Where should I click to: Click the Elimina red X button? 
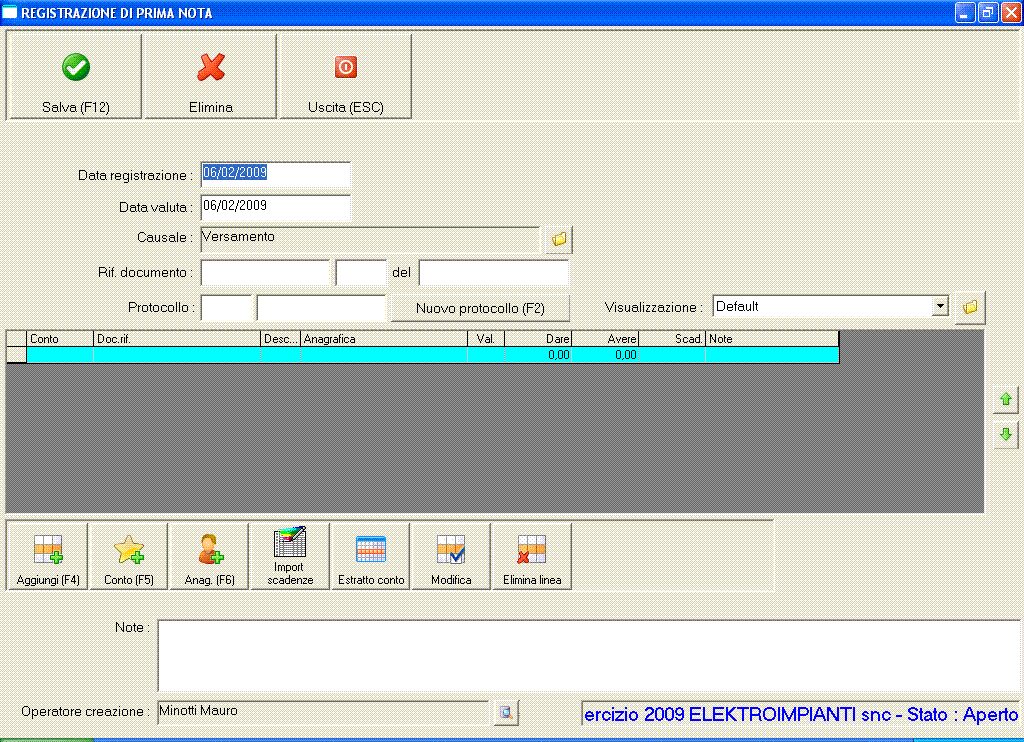210,76
